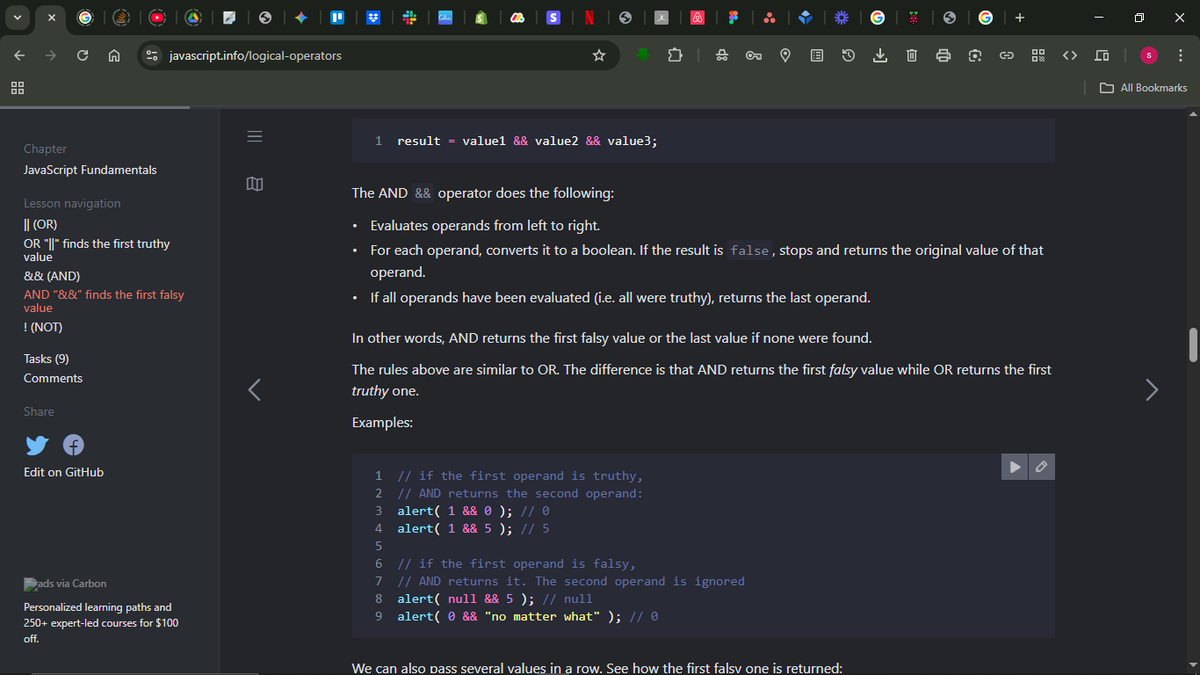This screenshot has width=1200, height=675.
Task: Open a new browser tab
Action: [1019, 17]
